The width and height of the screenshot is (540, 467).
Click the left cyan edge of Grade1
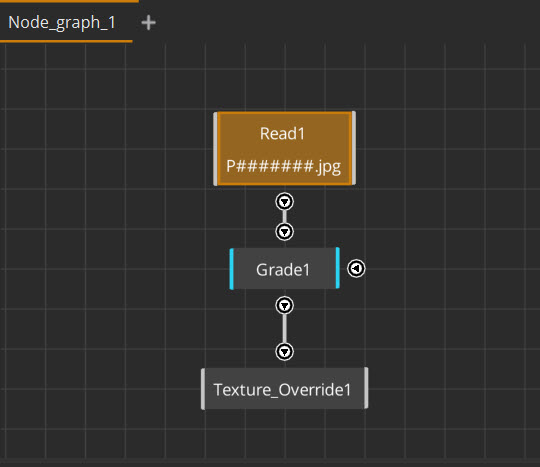tap(231, 269)
